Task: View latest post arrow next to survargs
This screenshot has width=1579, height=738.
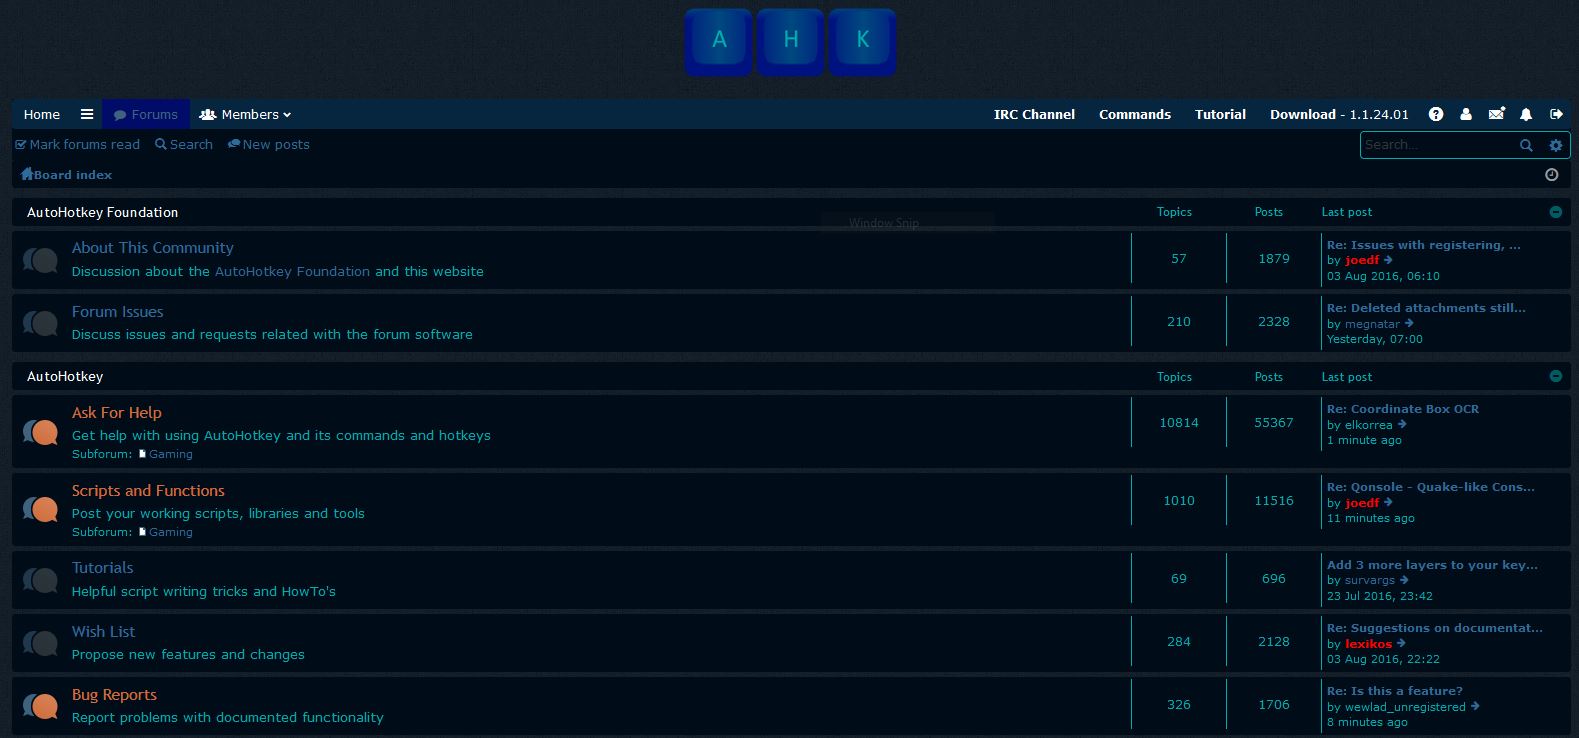Action: [x=1404, y=580]
